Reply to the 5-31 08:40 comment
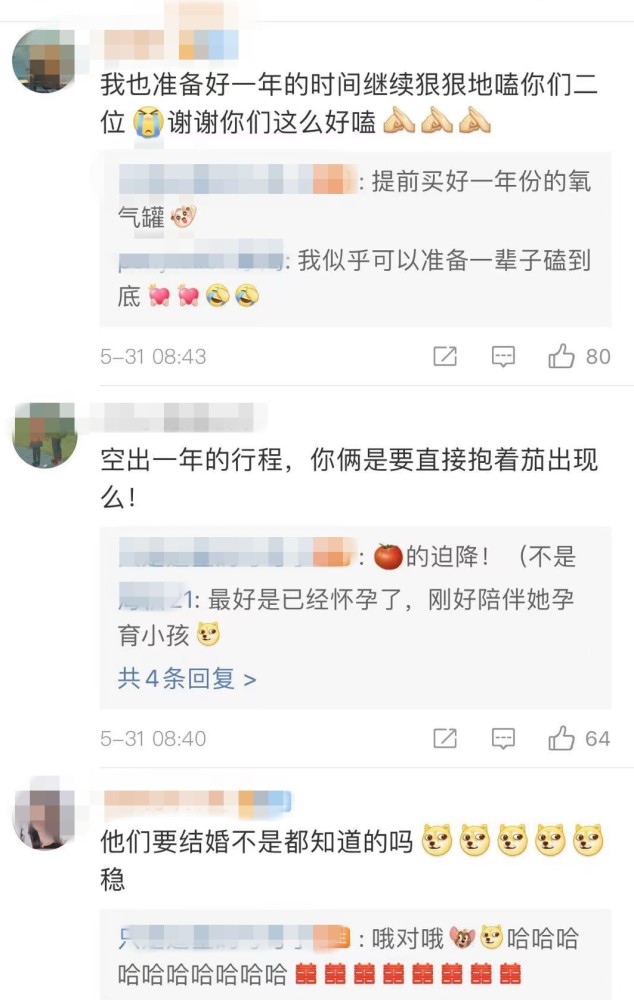The width and height of the screenshot is (634, 1000). coord(503,739)
